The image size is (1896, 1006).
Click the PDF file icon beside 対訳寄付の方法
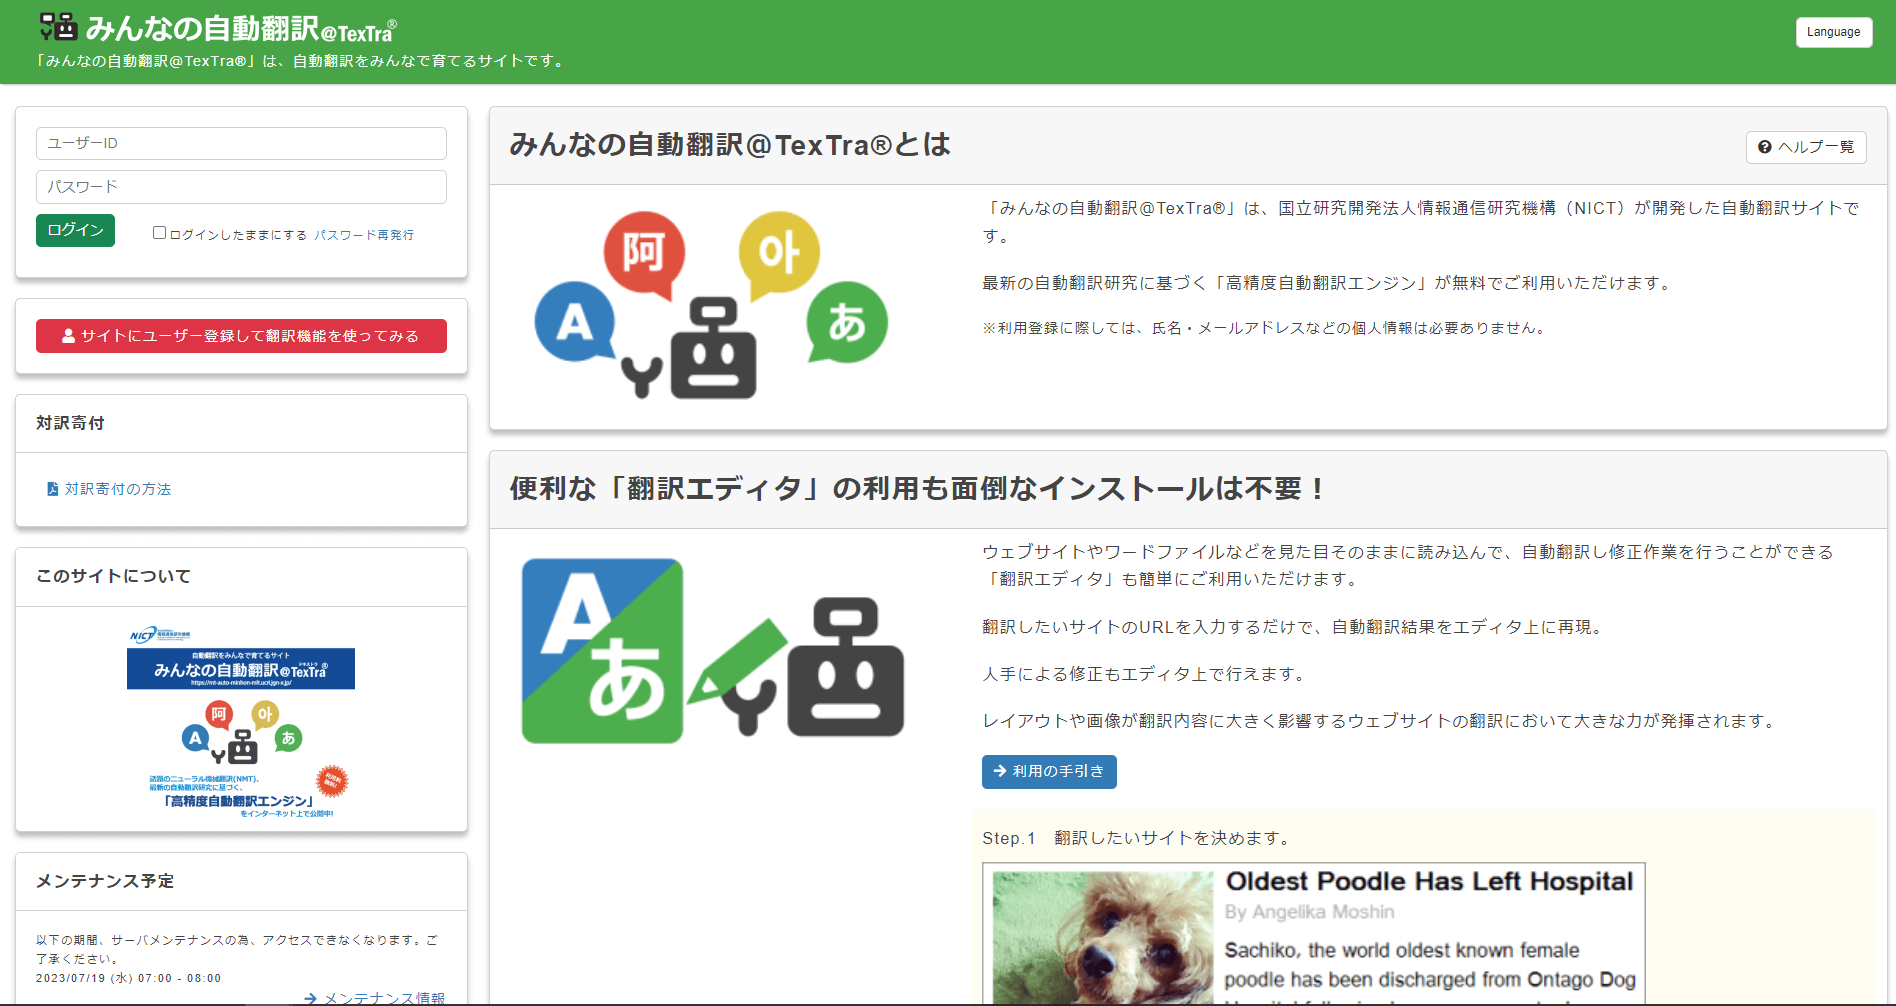(53, 489)
